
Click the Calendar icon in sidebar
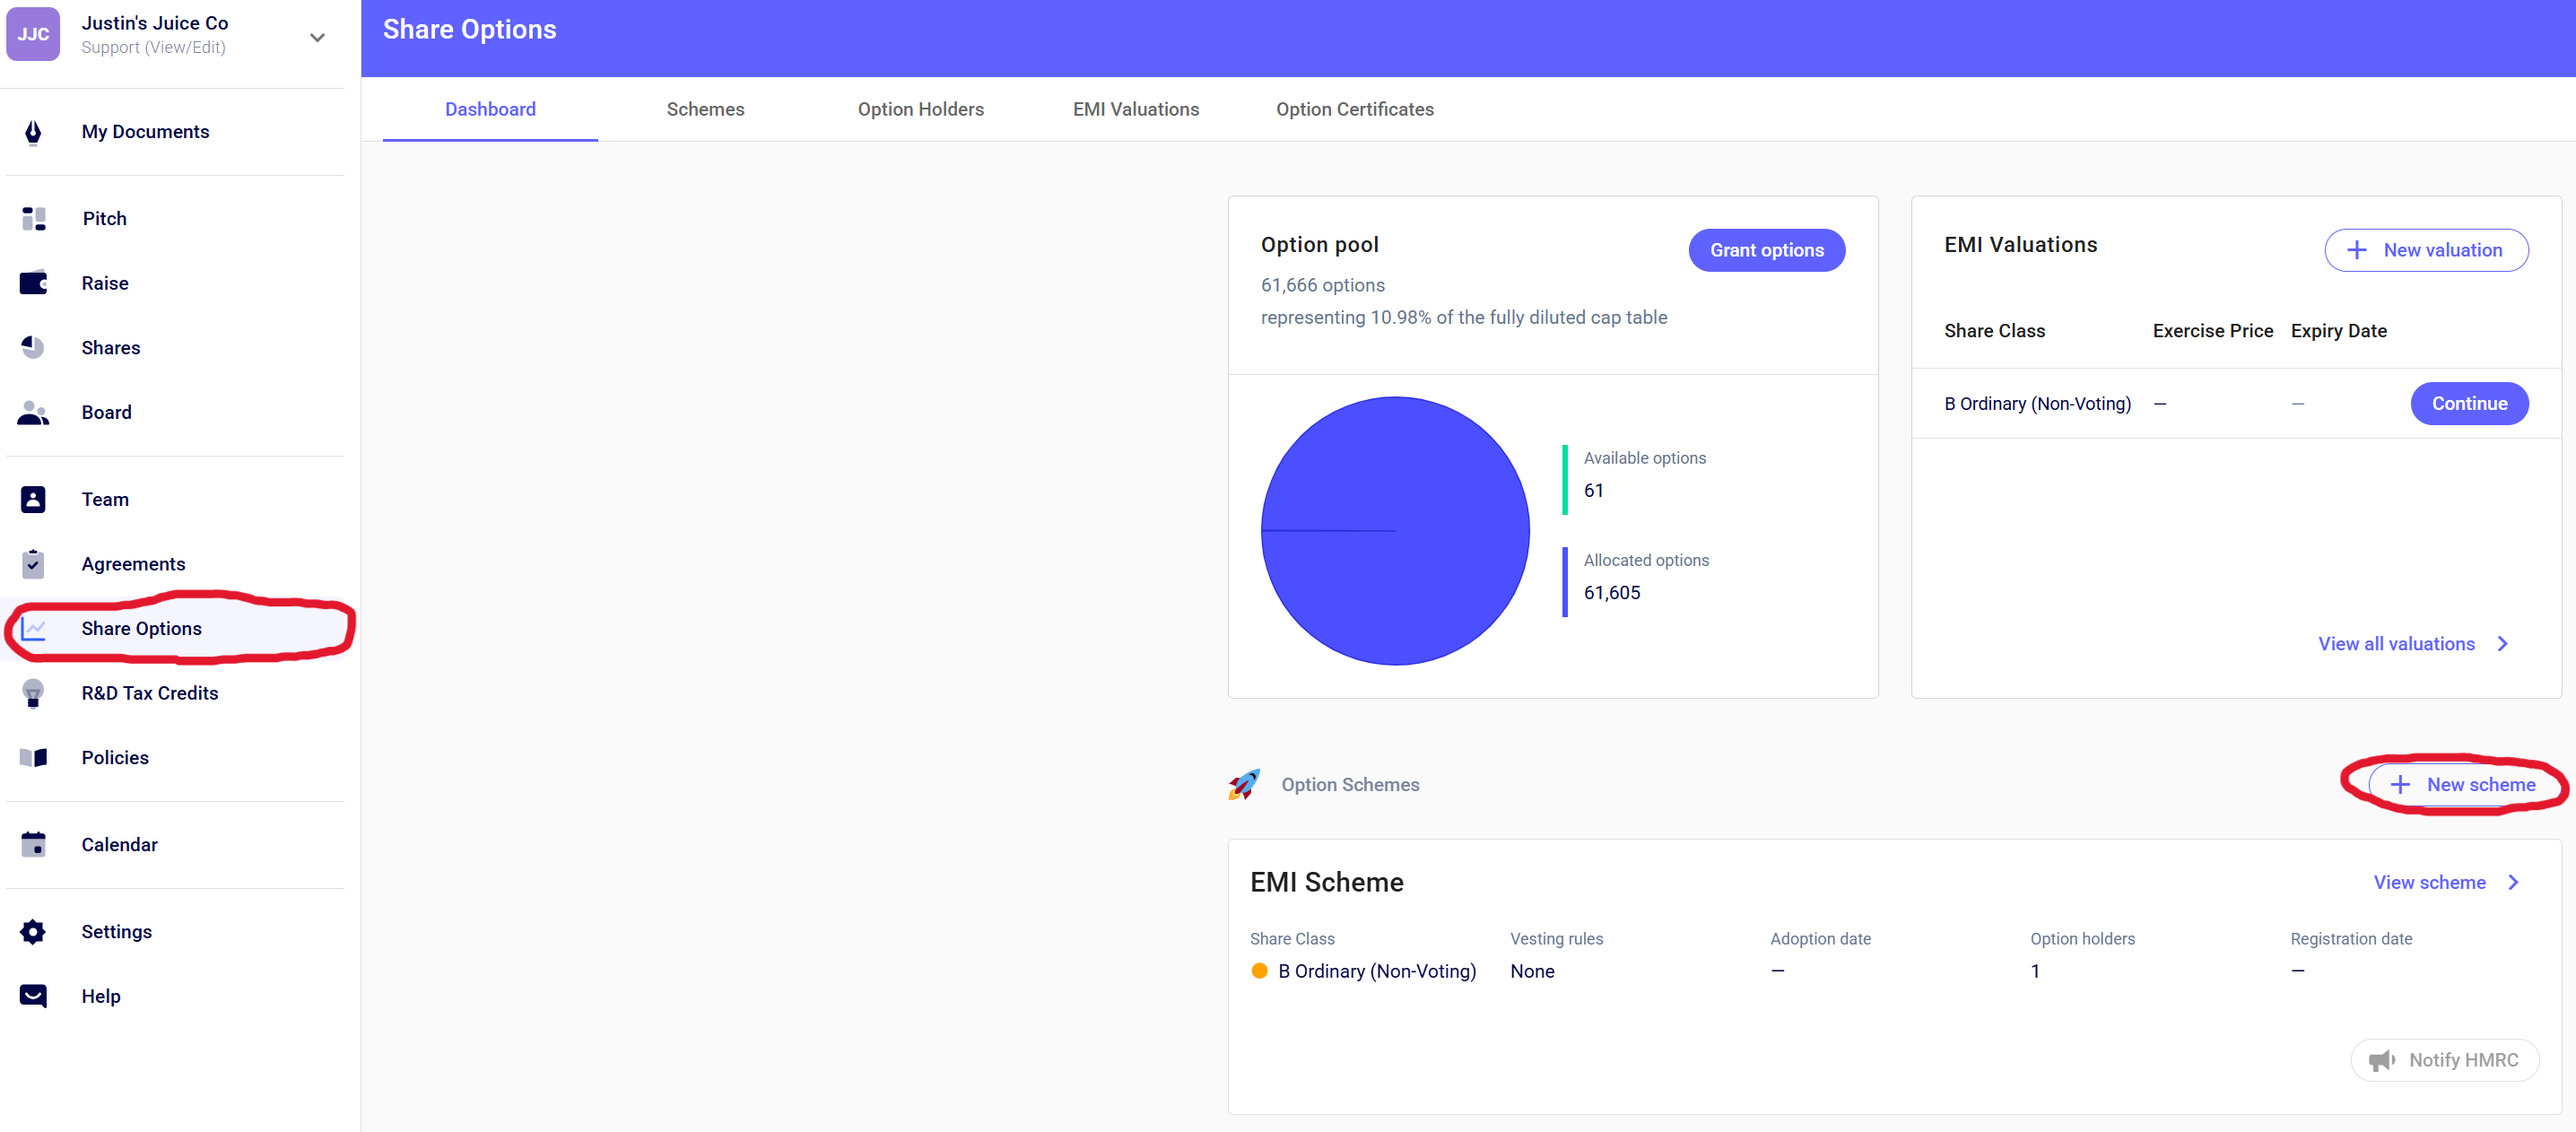tap(33, 845)
